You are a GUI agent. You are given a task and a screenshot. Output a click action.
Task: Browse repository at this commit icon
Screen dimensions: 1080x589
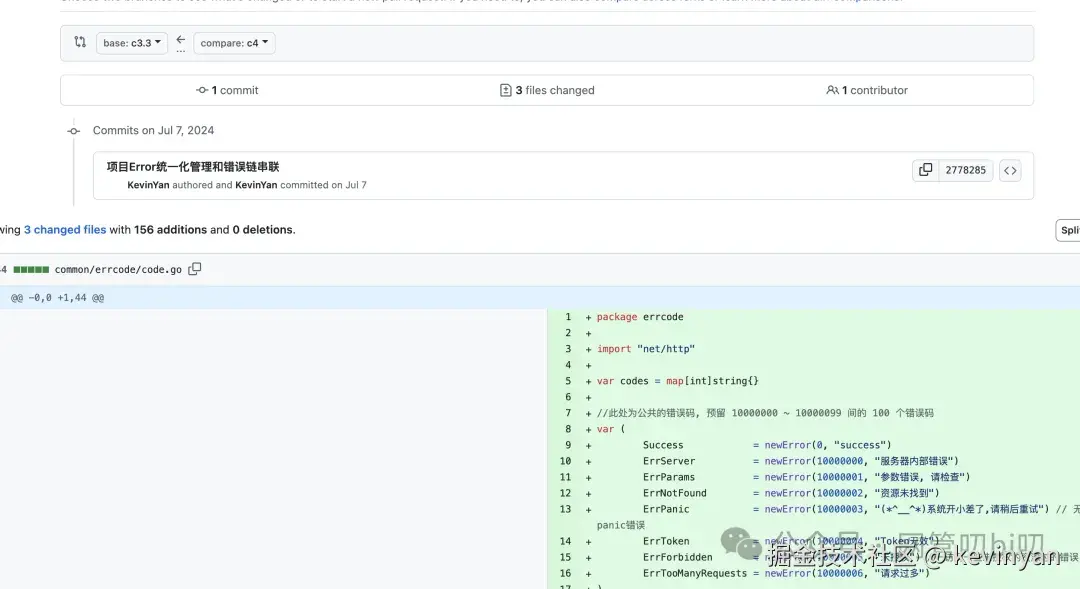(1010, 170)
